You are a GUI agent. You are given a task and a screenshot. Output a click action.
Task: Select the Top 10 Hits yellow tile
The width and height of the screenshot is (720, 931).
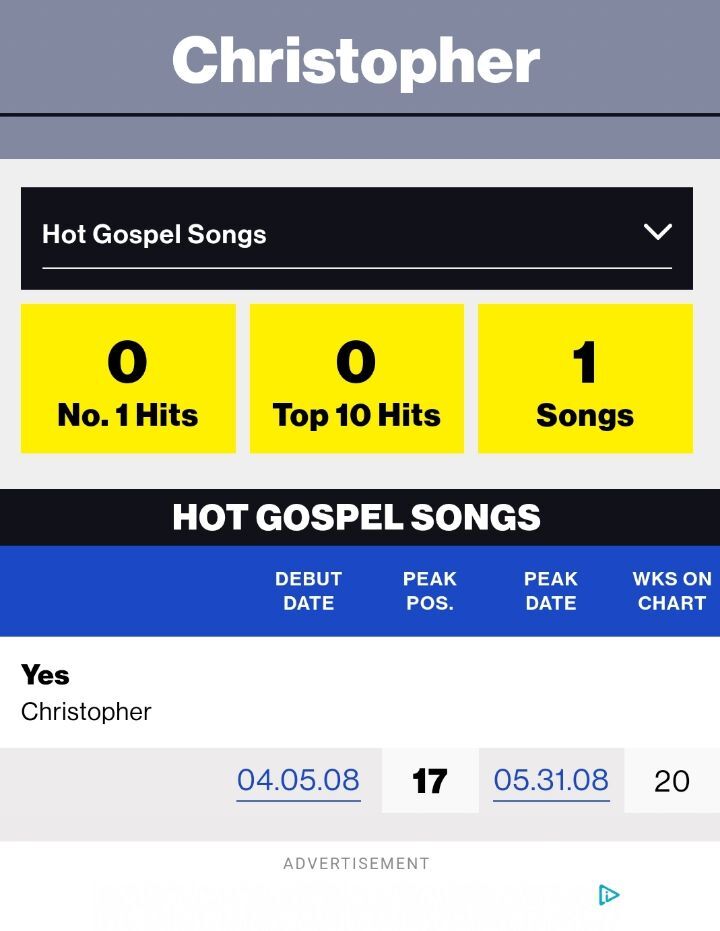point(357,379)
